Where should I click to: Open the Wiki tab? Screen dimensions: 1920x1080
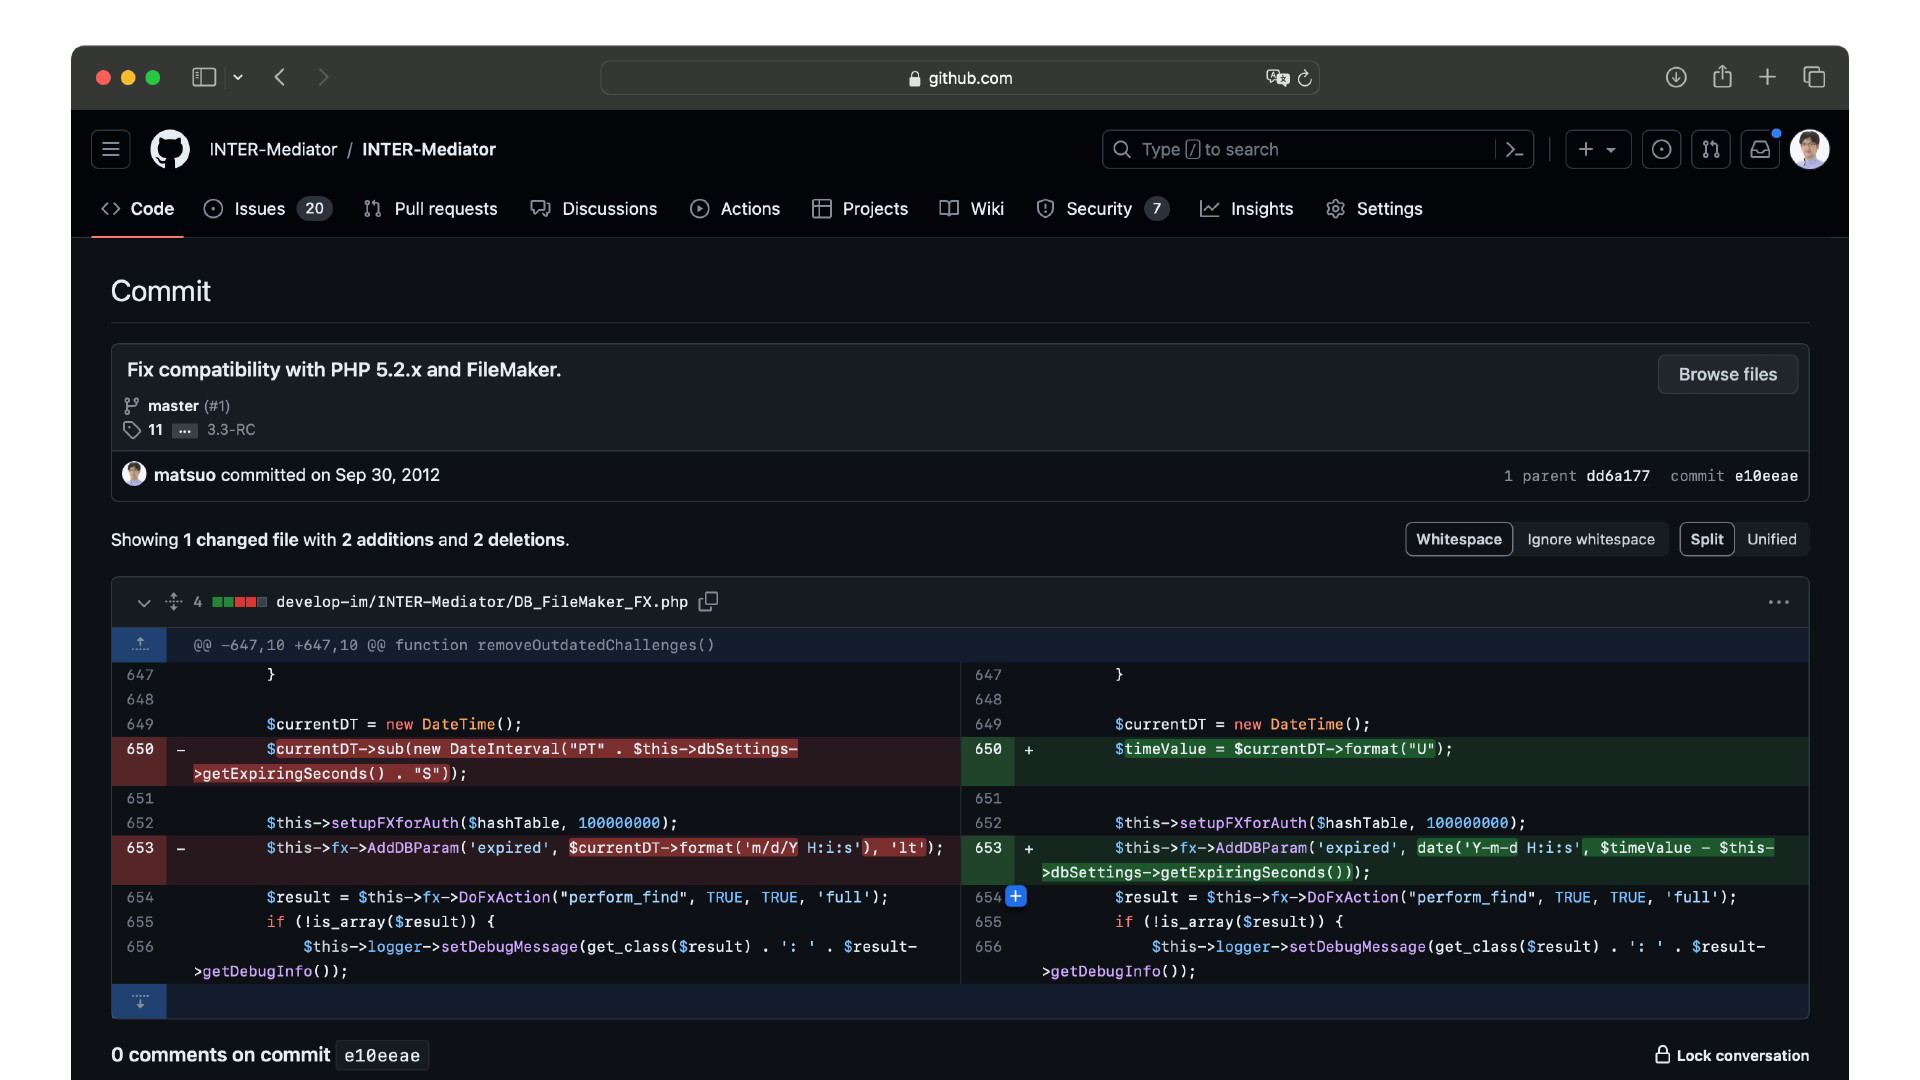972,208
